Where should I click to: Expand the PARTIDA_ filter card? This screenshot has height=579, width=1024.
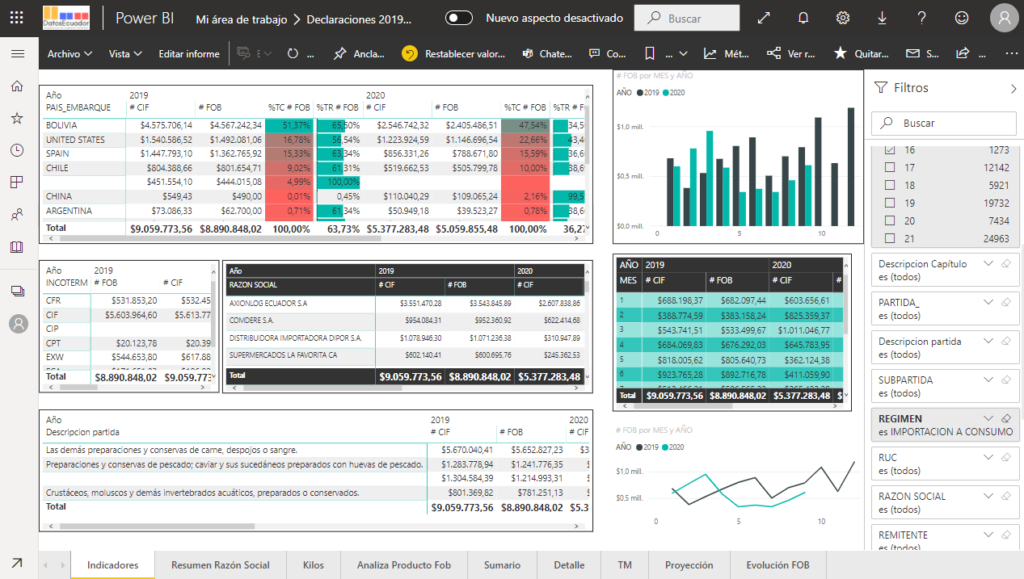[x=988, y=302]
